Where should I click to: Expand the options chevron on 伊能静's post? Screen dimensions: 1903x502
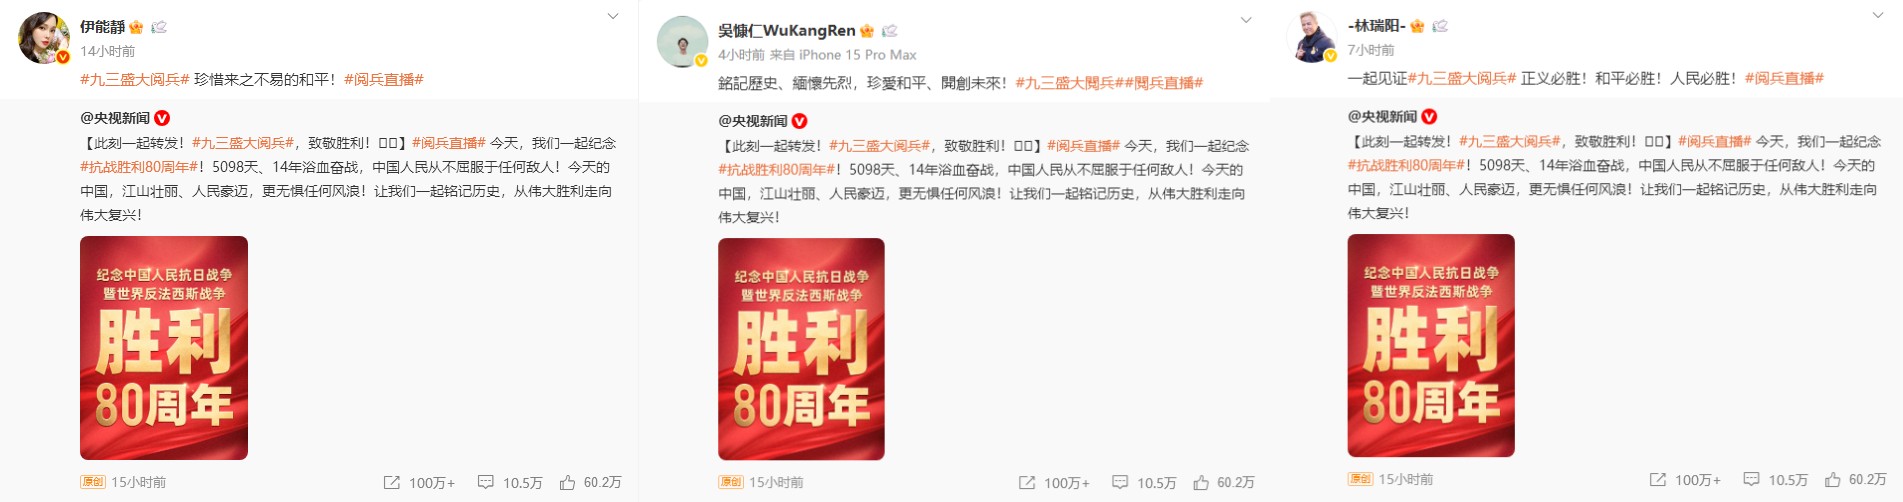point(613,16)
